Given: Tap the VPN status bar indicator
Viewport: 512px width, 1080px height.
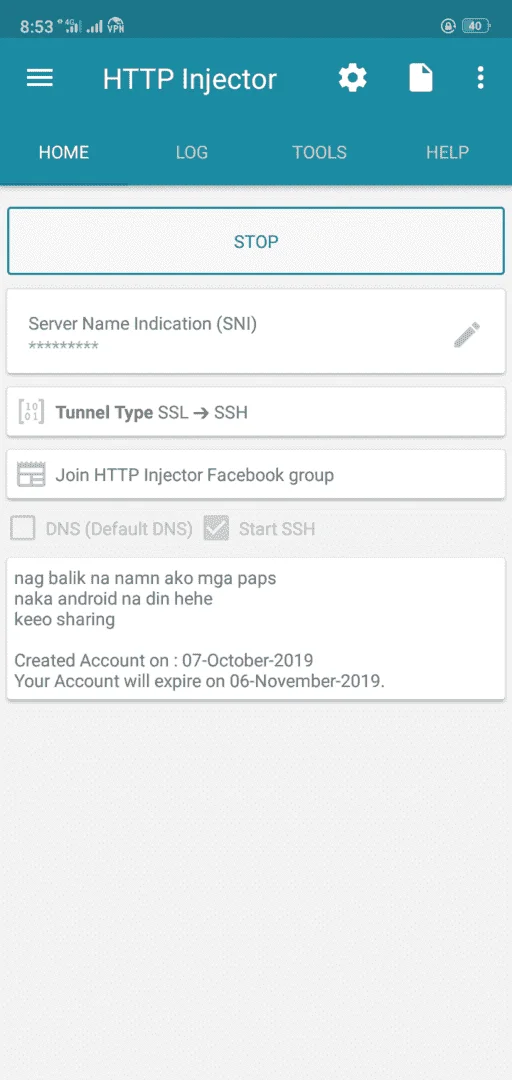Looking at the screenshot, I should pyautogui.click(x=116, y=26).
